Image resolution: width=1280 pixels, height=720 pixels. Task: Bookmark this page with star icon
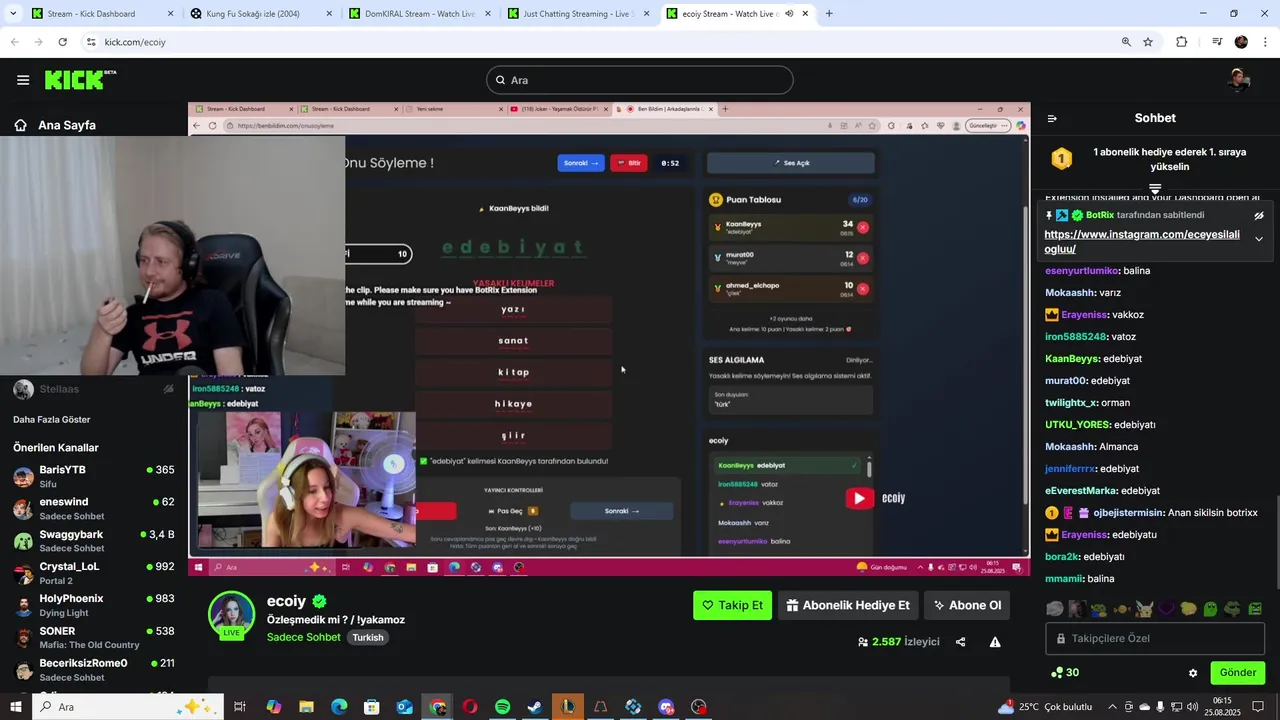pos(1148,42)
